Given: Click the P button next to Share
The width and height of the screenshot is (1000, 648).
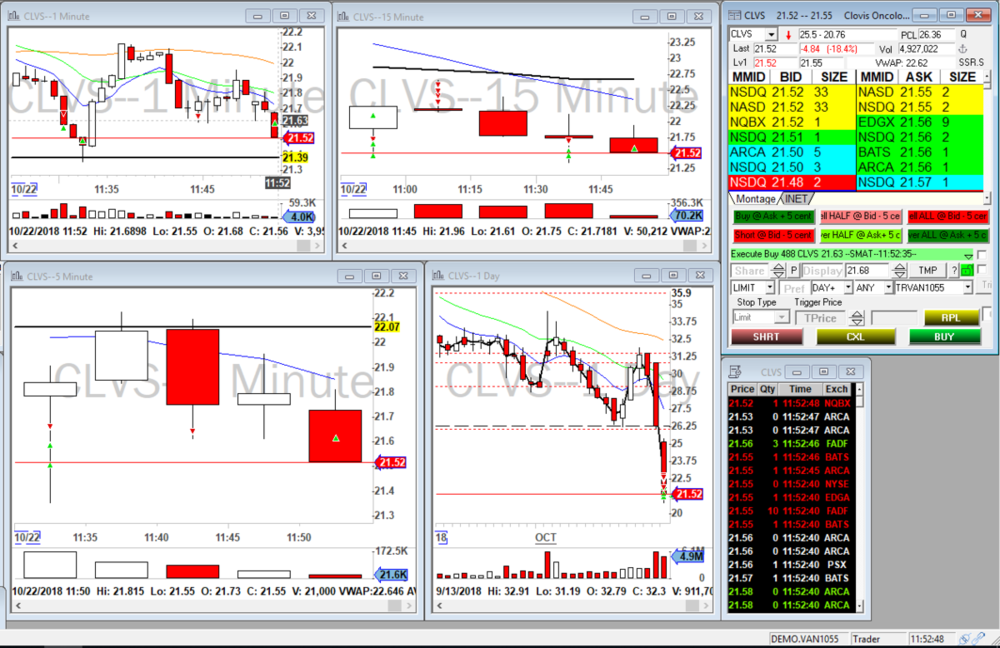Looking at the screenshot, I should coord(793,270).
